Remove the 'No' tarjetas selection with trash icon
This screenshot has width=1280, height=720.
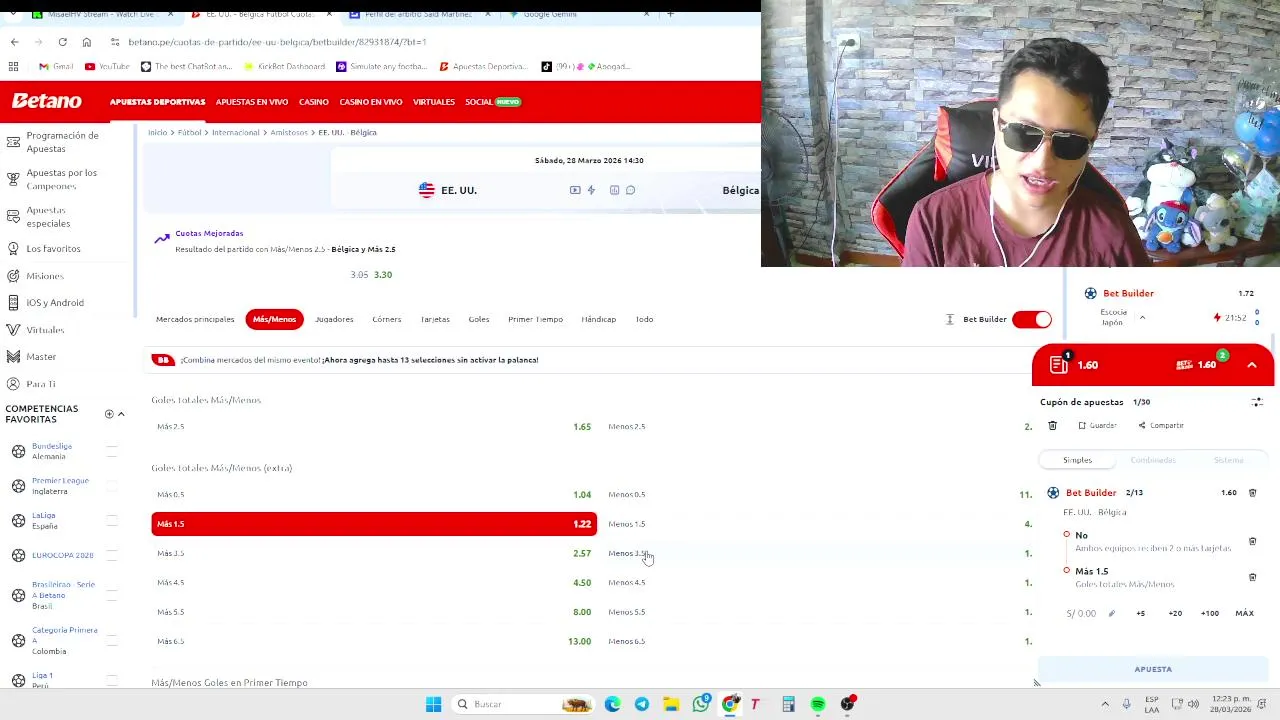point(1252,542)
